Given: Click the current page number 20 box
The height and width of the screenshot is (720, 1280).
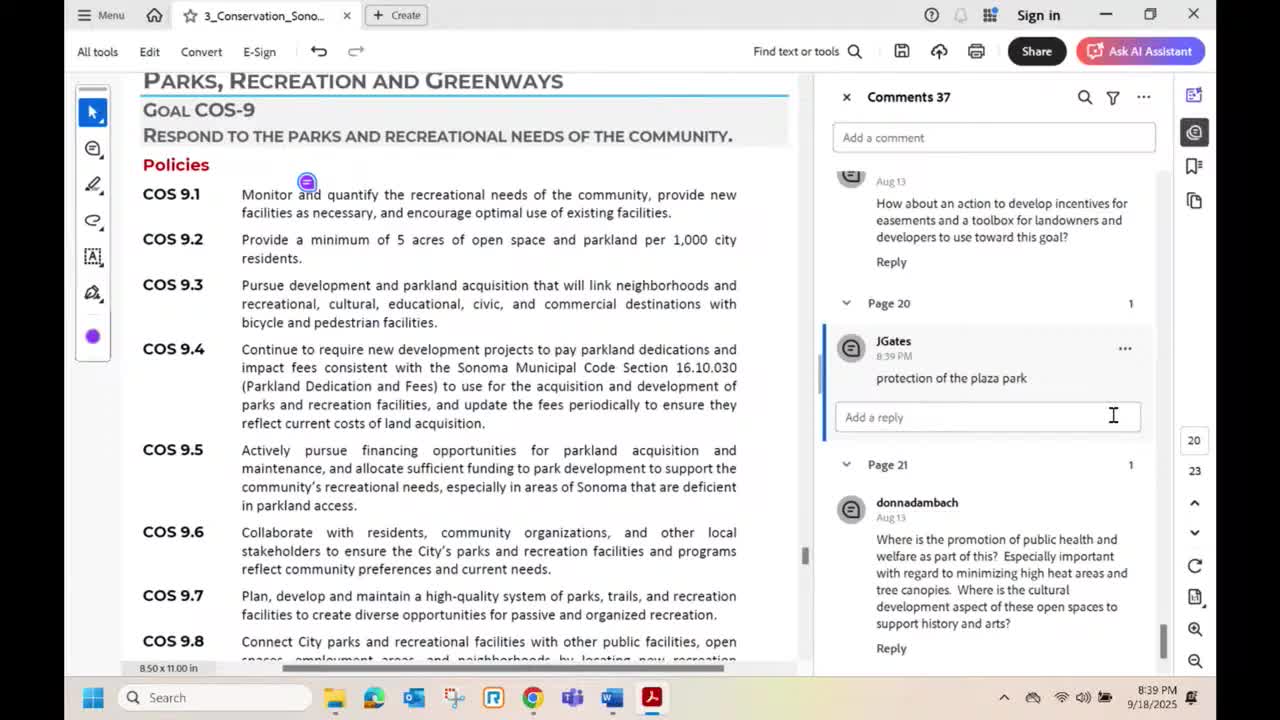Looking at the screenshot, I should point(1194,440).
